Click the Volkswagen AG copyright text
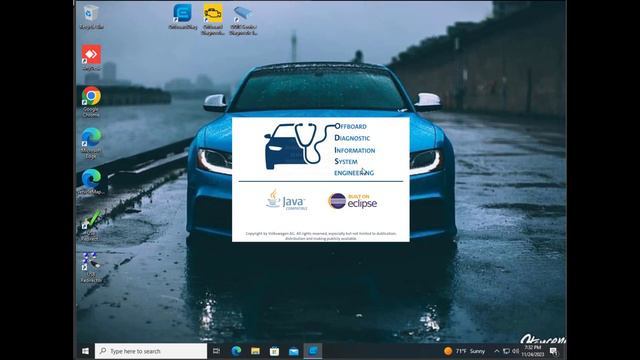The image size is (640, 360). [321, 236]
